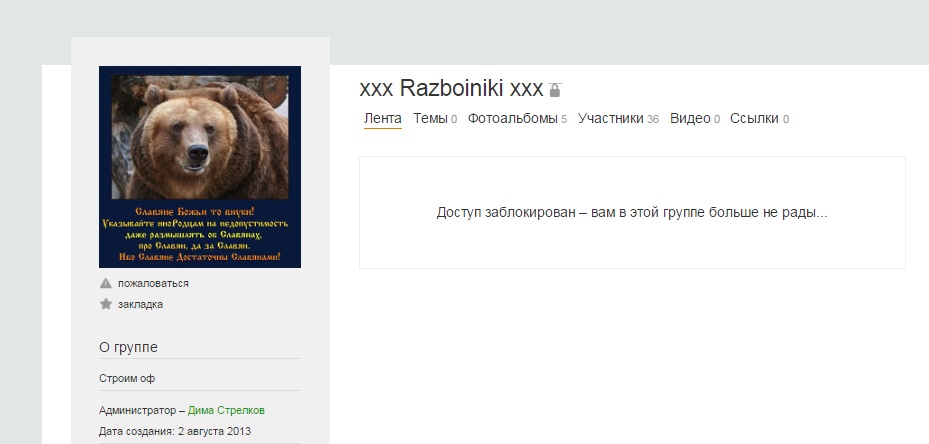
Task: Click the О группе heading
Action: click(128, 347)
